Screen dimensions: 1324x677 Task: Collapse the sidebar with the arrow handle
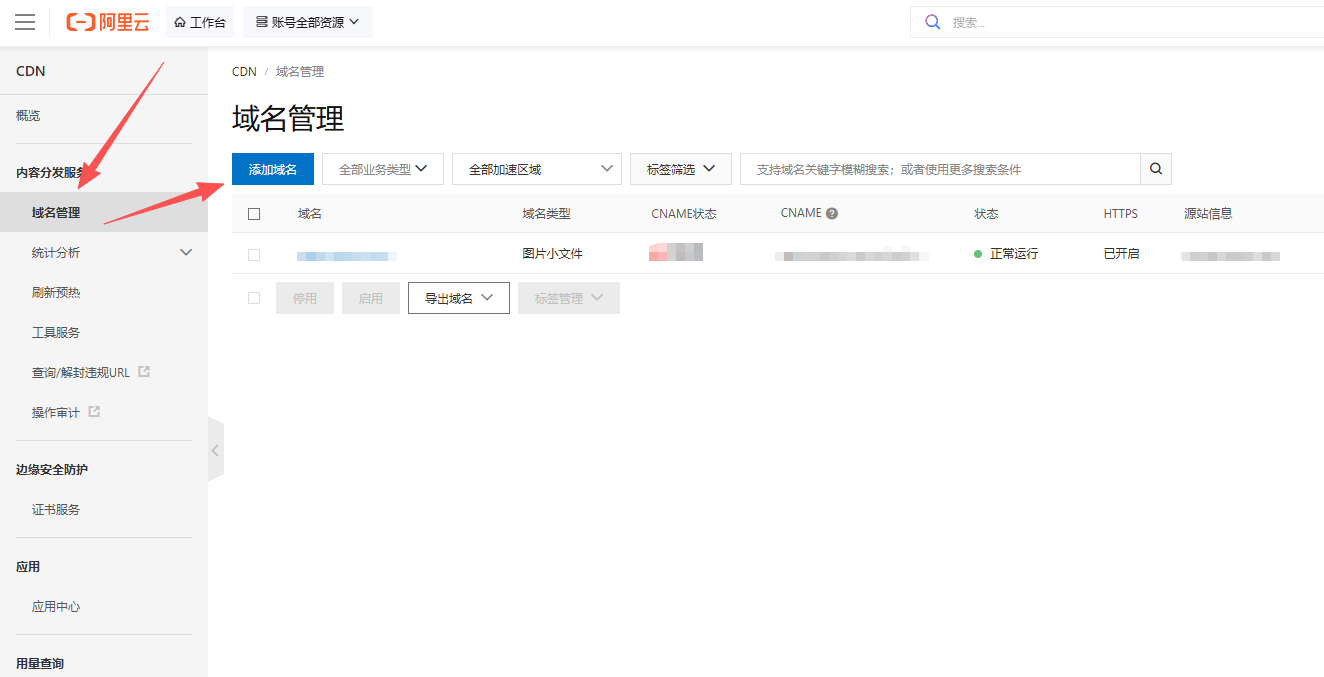(215, 450)
